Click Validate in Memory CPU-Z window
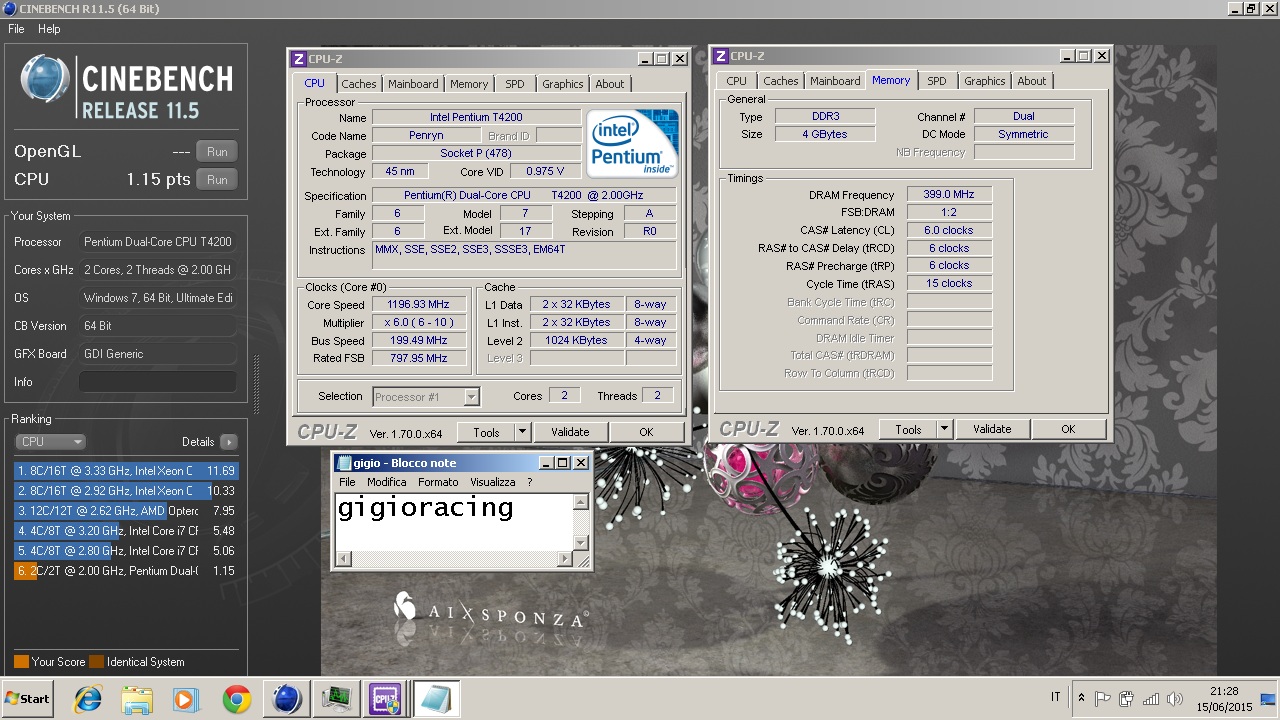Image resolution: width=1280 pixels, height=720 pixels. coord(992,429)
